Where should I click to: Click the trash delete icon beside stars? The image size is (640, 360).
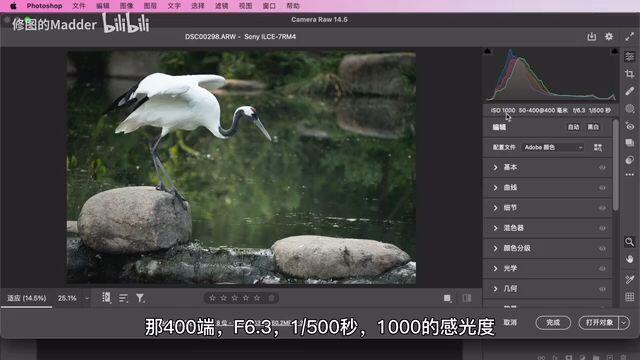pyautogui.click(x=271, y=298)
